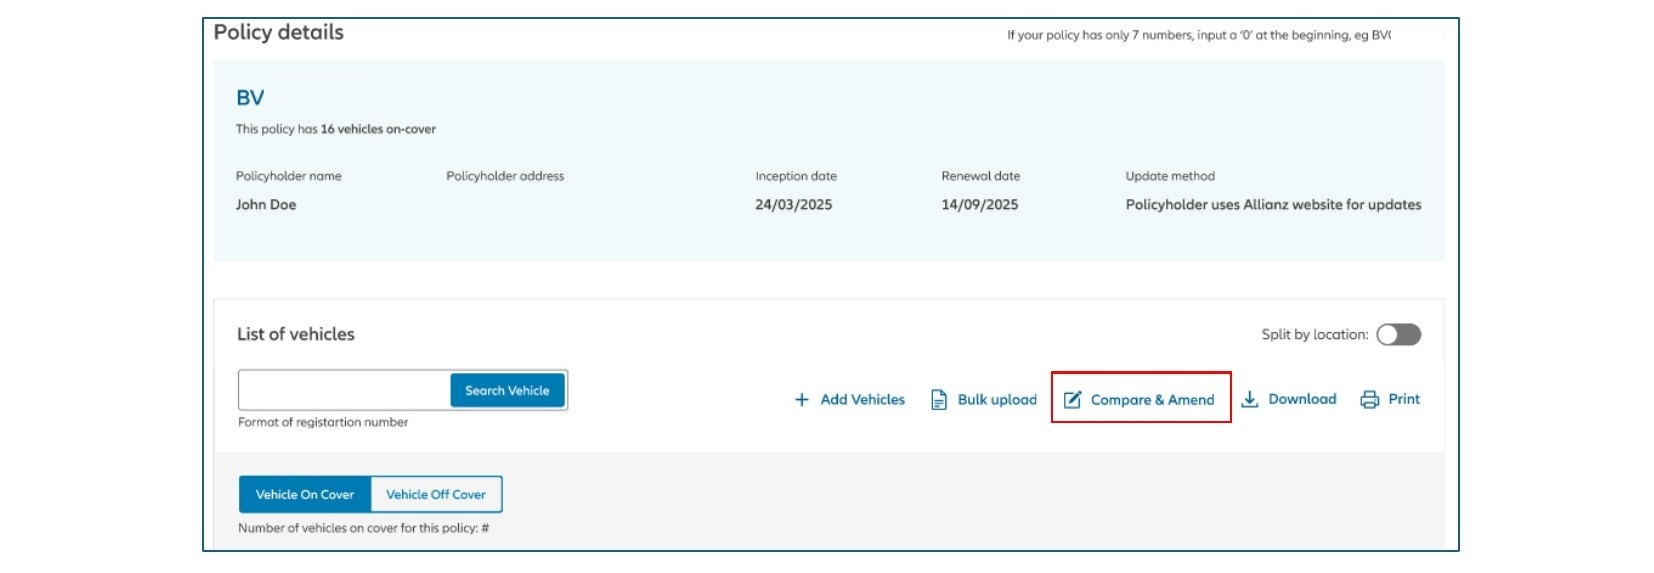Click the pencil edit icon for Compare & Amend
This screenshot has height=573, width=1654.
(1072, 399)
